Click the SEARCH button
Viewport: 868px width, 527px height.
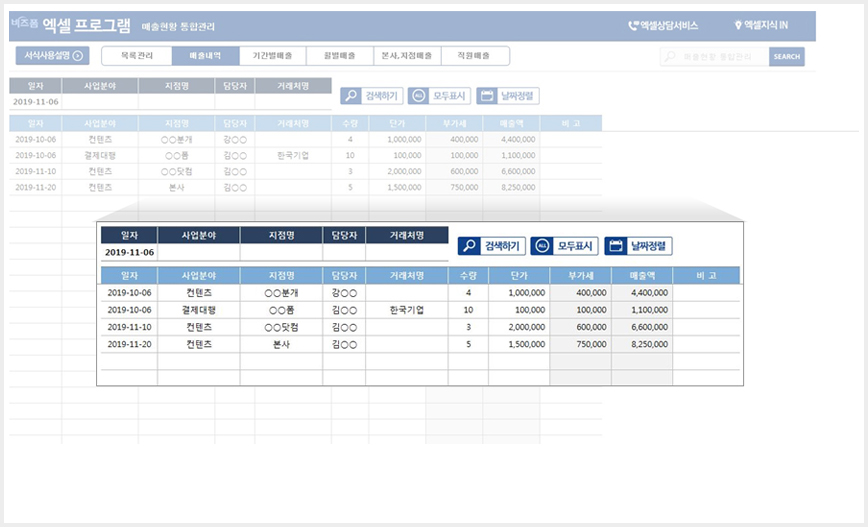pos(787,56)
